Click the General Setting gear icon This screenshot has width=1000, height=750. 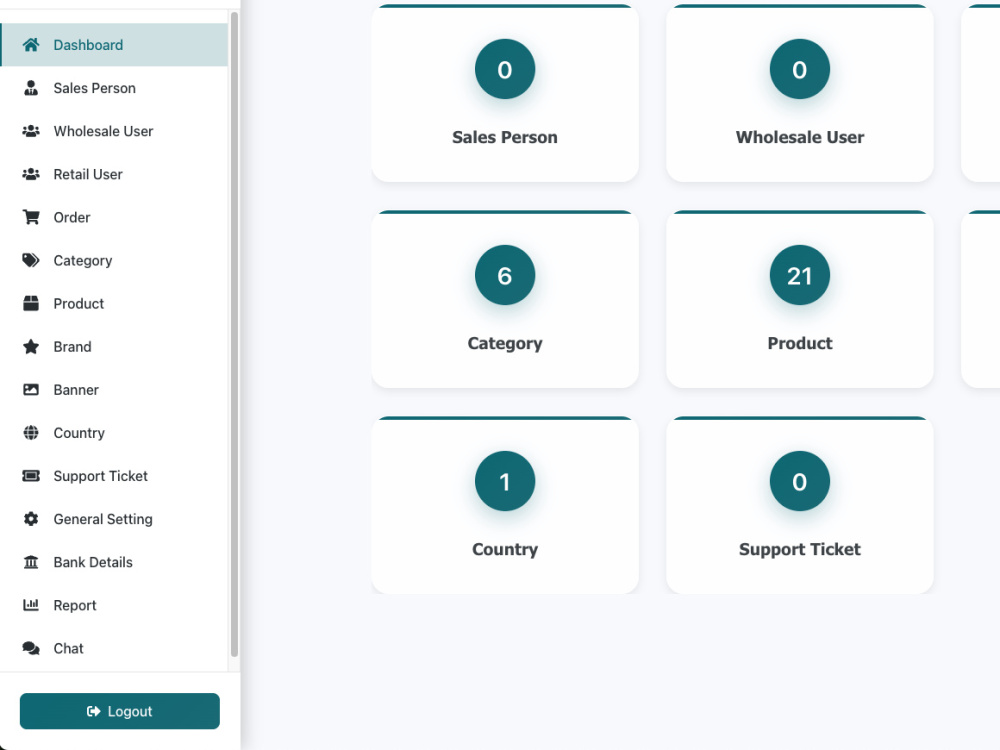[31, 519]
